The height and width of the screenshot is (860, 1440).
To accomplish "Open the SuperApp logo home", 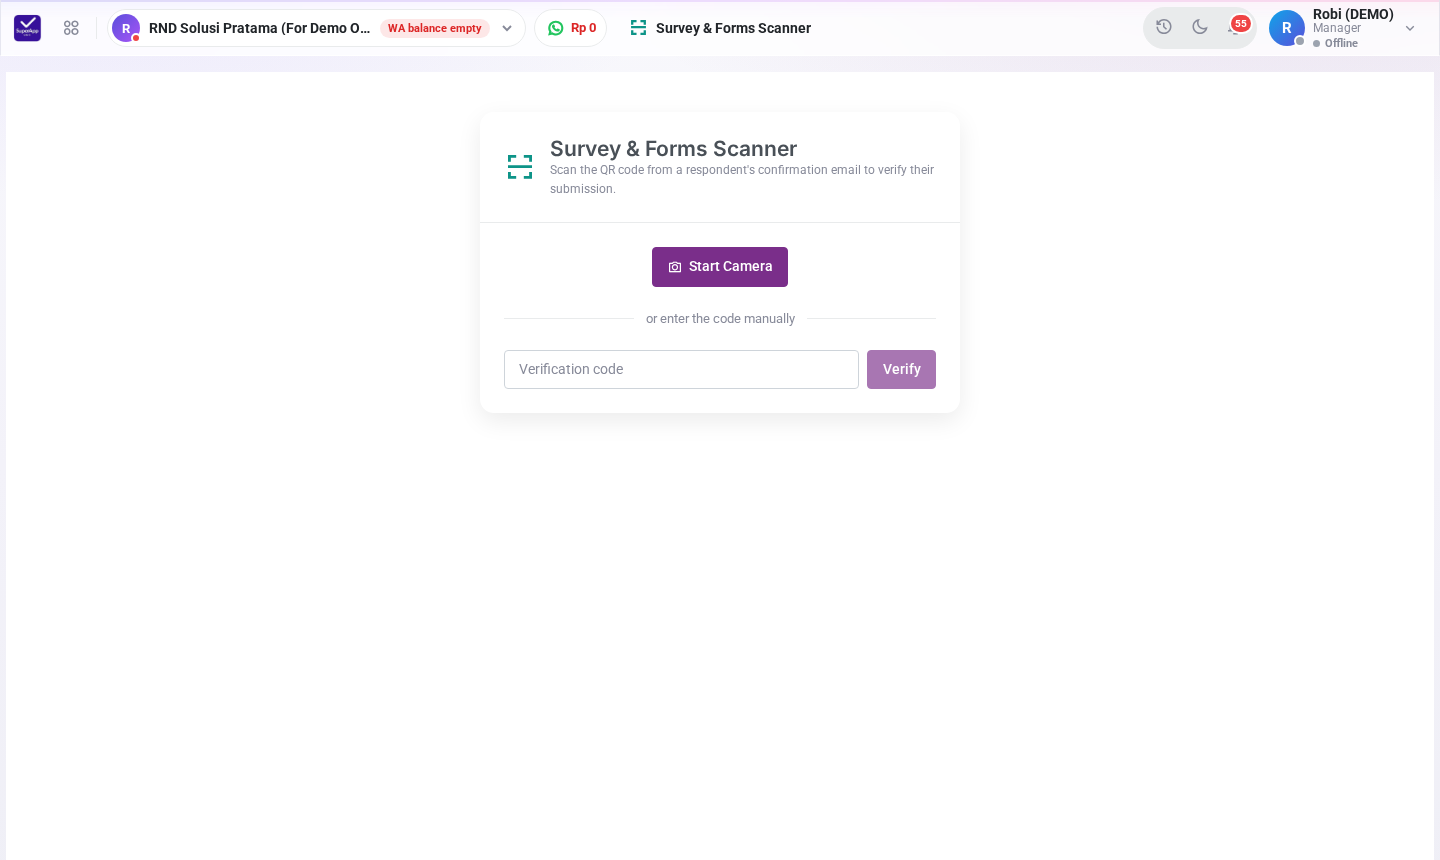I will (x=27, y=28).
